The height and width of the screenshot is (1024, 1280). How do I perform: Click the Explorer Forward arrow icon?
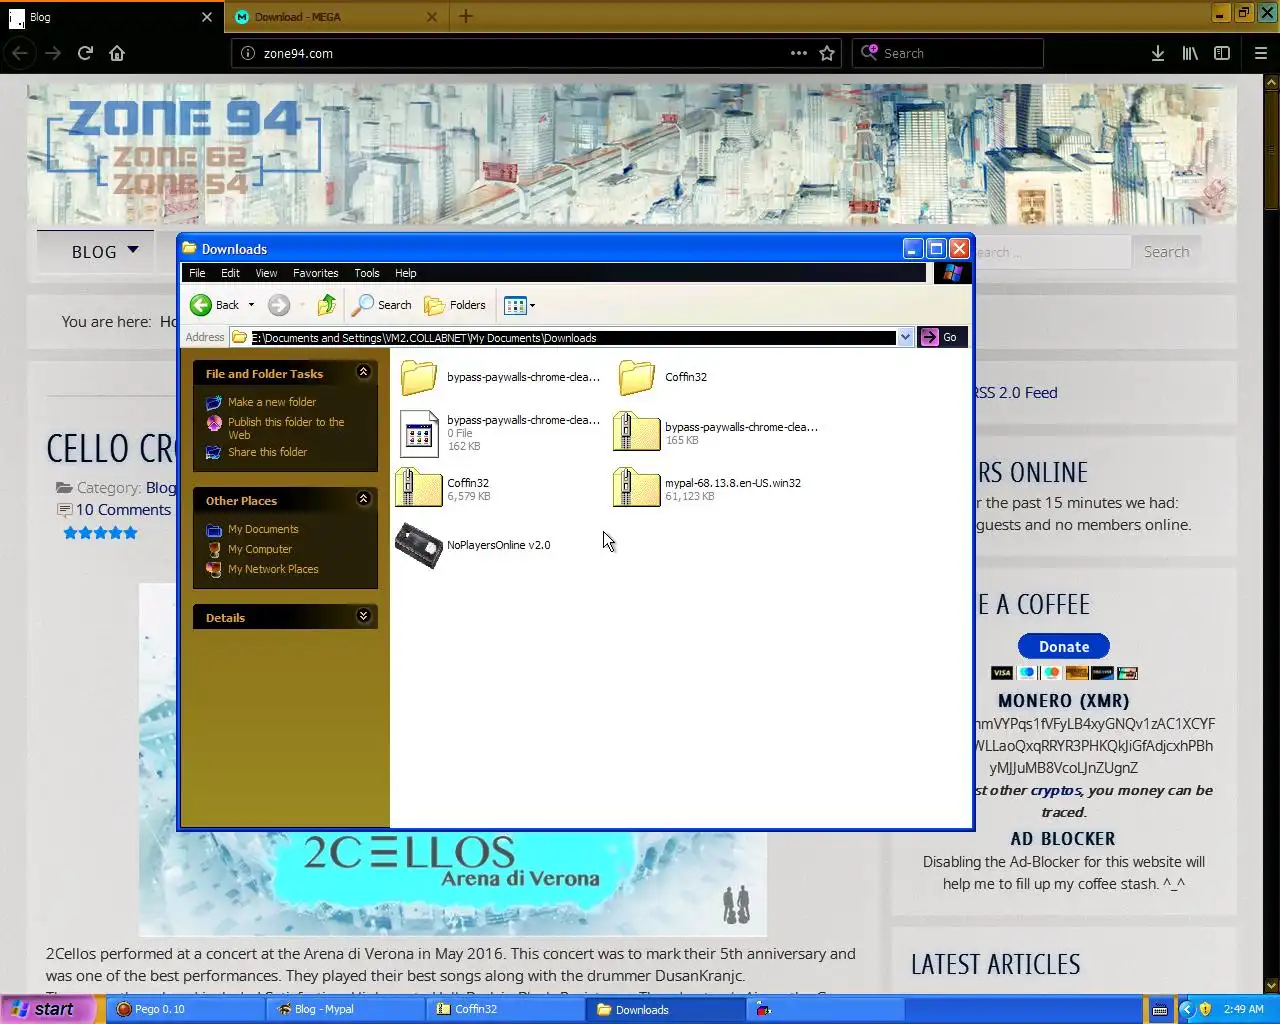279,305
